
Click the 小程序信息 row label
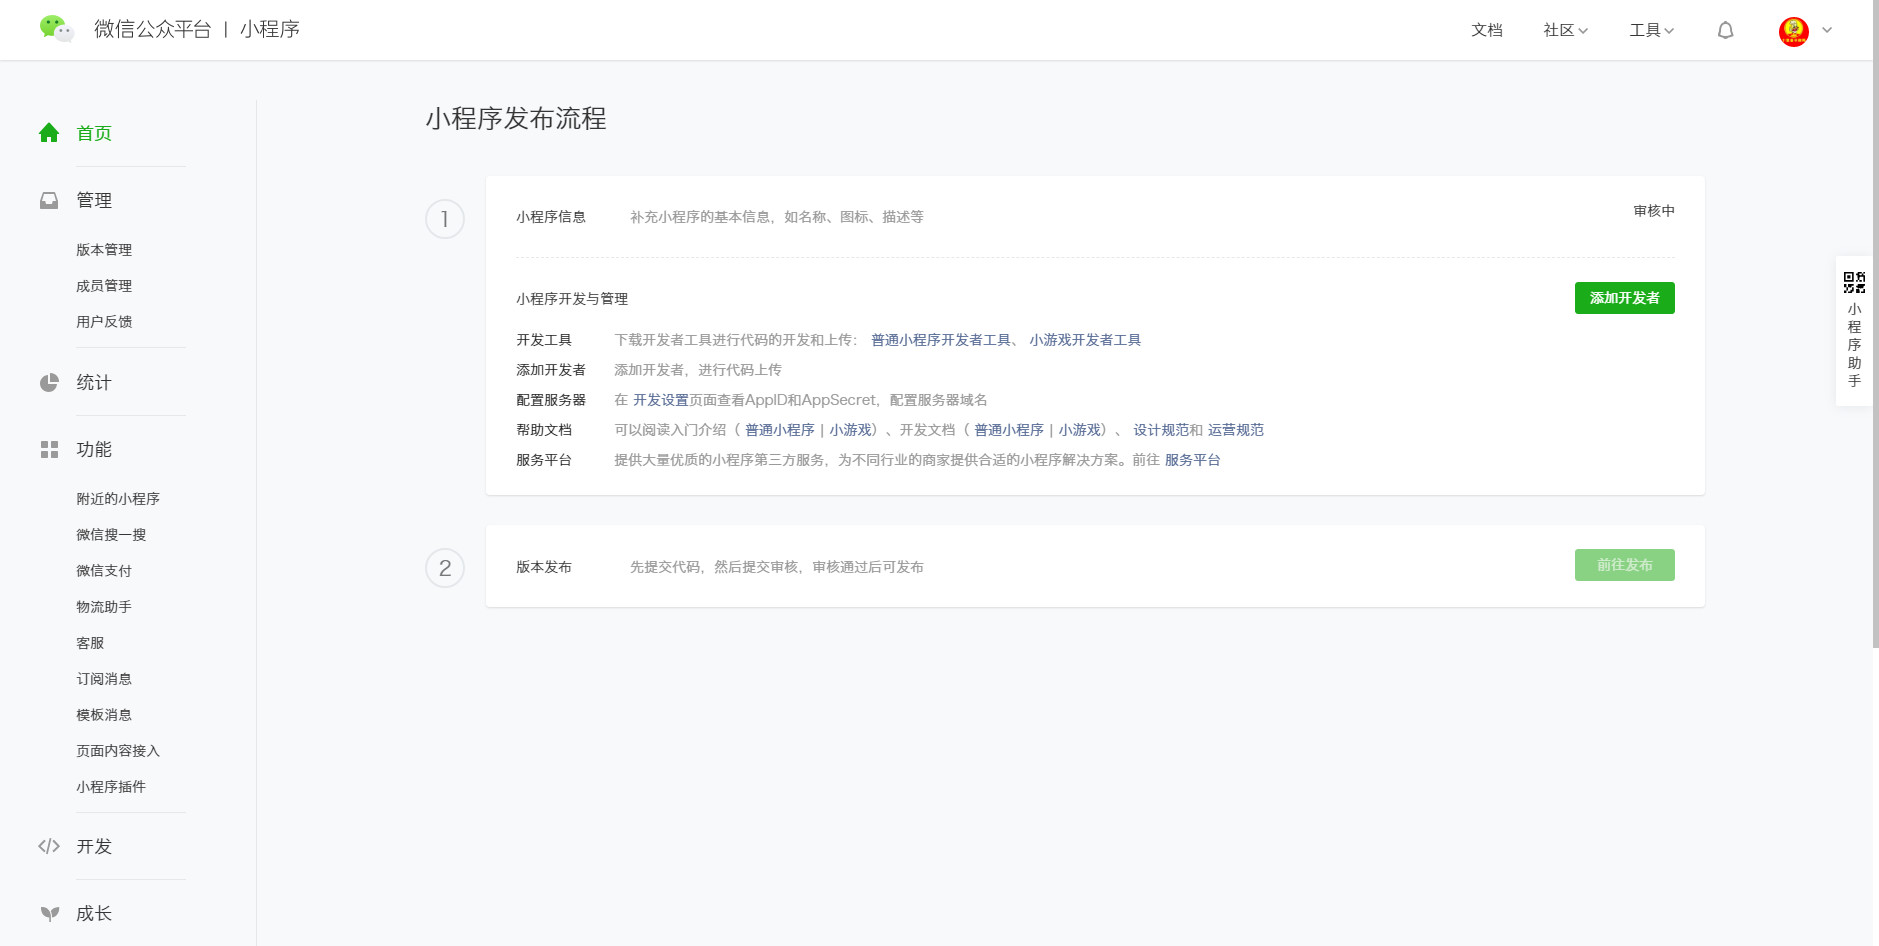[x=551, y=217]
